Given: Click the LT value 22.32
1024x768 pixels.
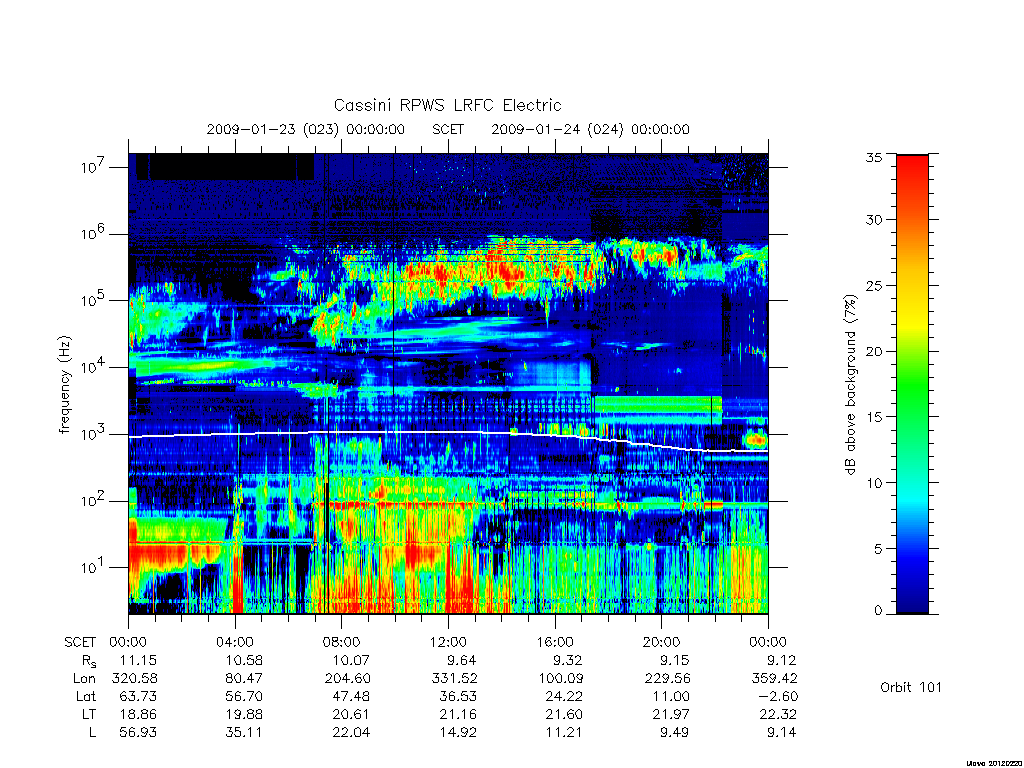Looking at the screenshot, I should [x=778, y=714].
